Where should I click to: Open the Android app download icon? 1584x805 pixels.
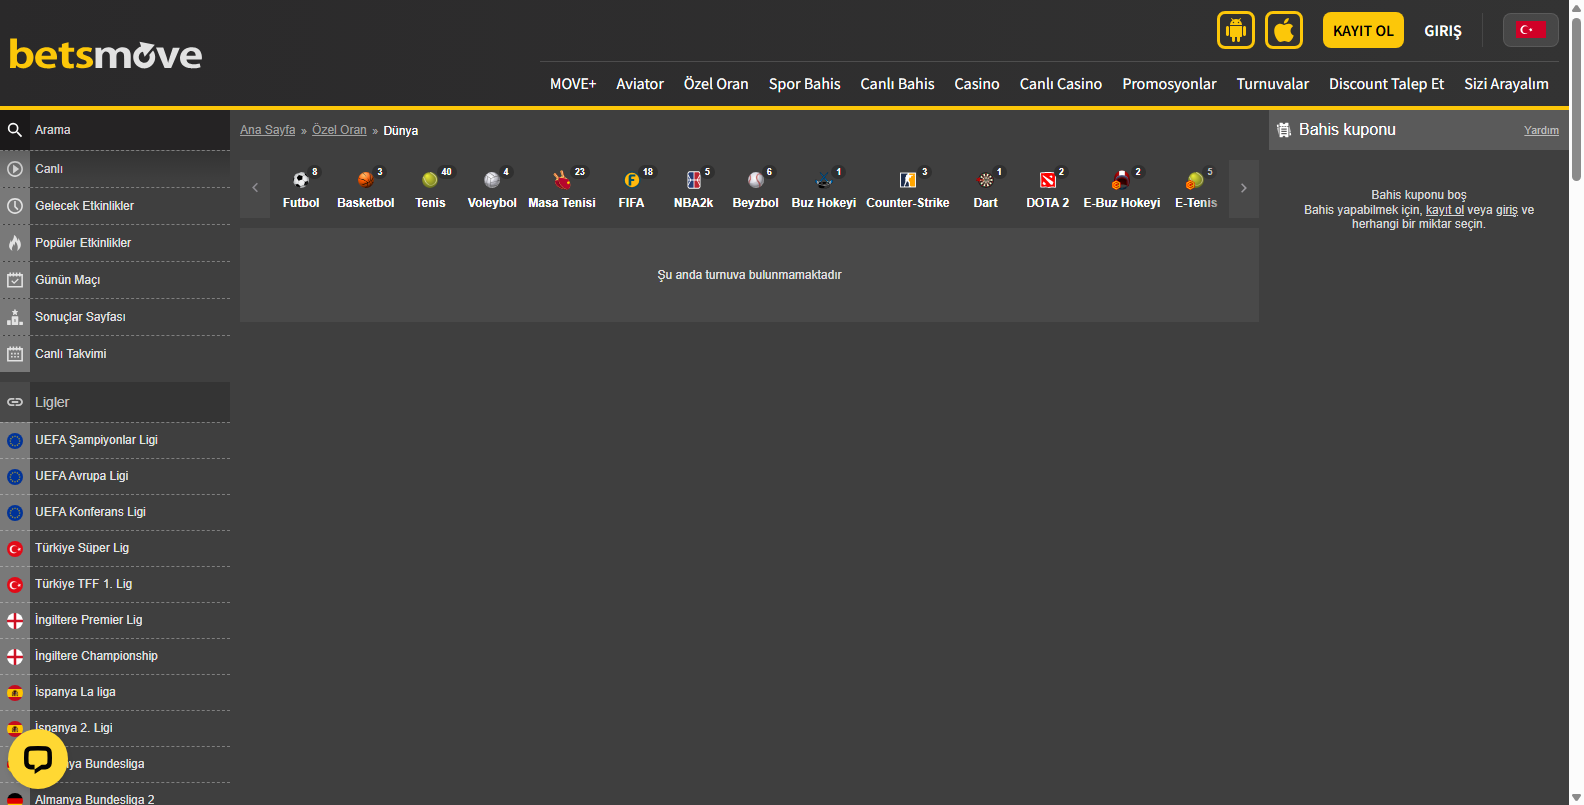1235,30
